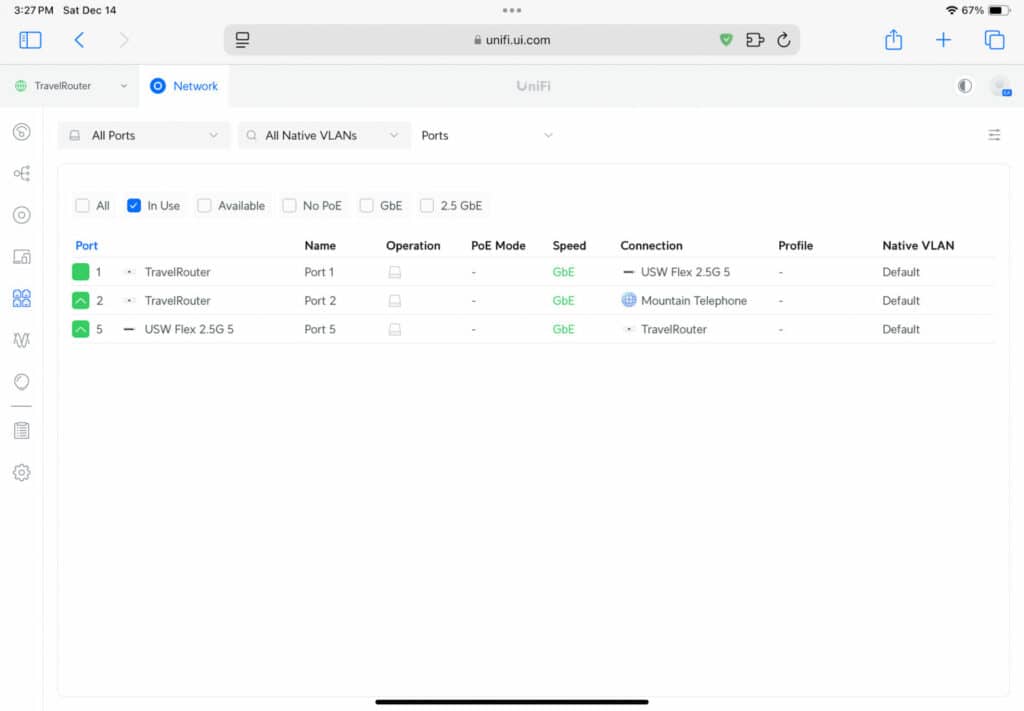
Task: Check the GbE filter checkbox
Action: pos(366,206)
